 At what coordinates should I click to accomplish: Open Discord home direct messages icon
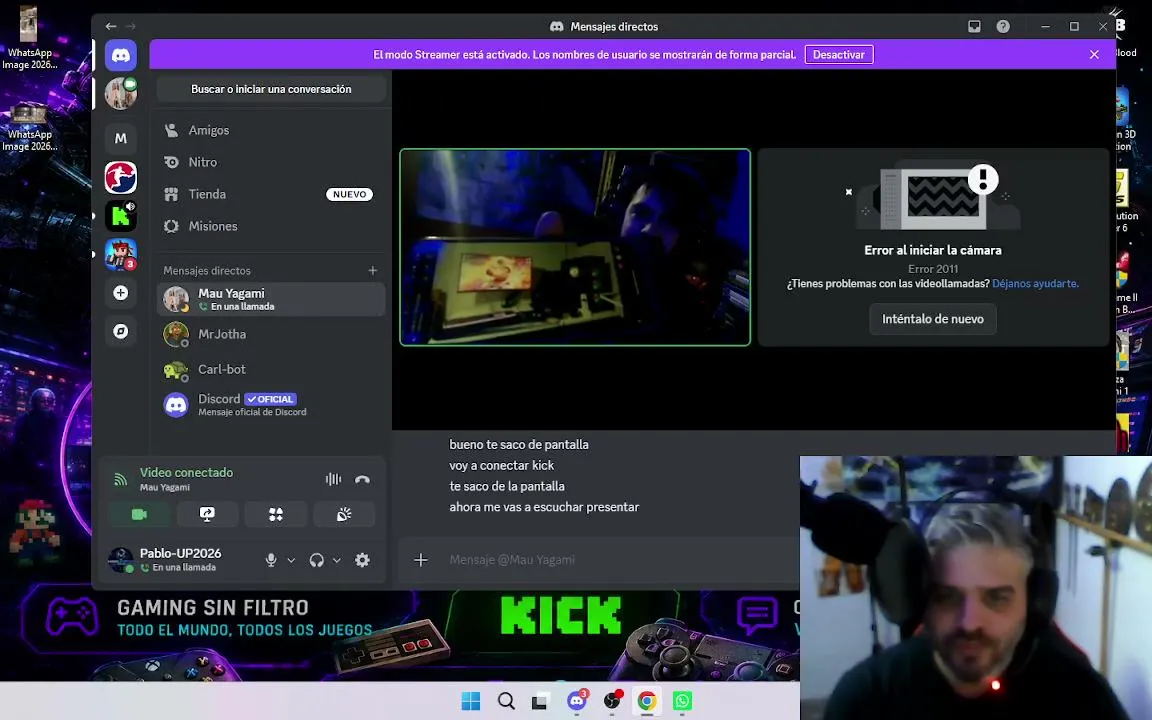(x=120, y=56)
